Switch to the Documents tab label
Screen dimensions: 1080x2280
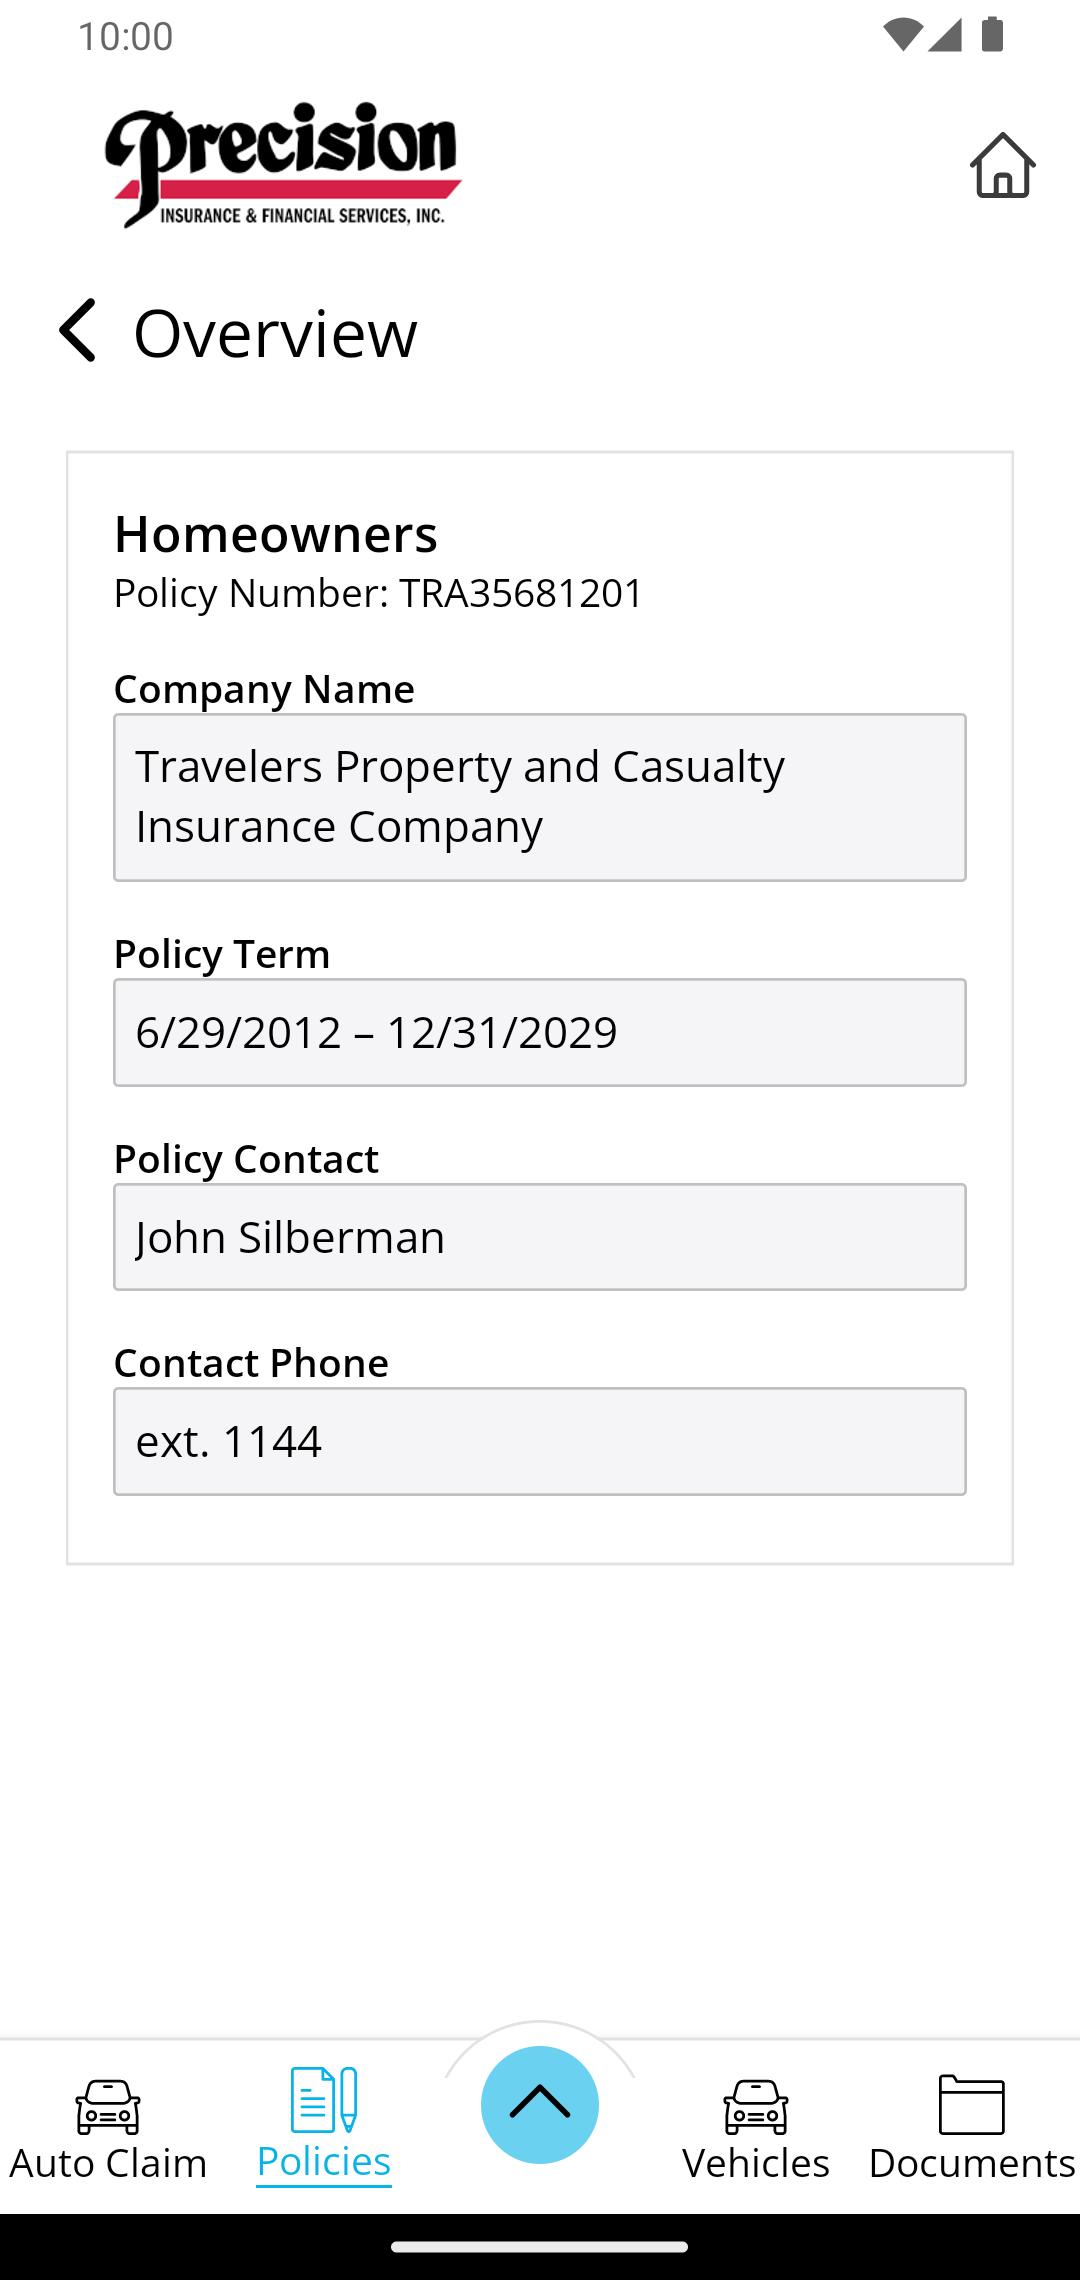pyautogui.click(x=971, y=2163)
